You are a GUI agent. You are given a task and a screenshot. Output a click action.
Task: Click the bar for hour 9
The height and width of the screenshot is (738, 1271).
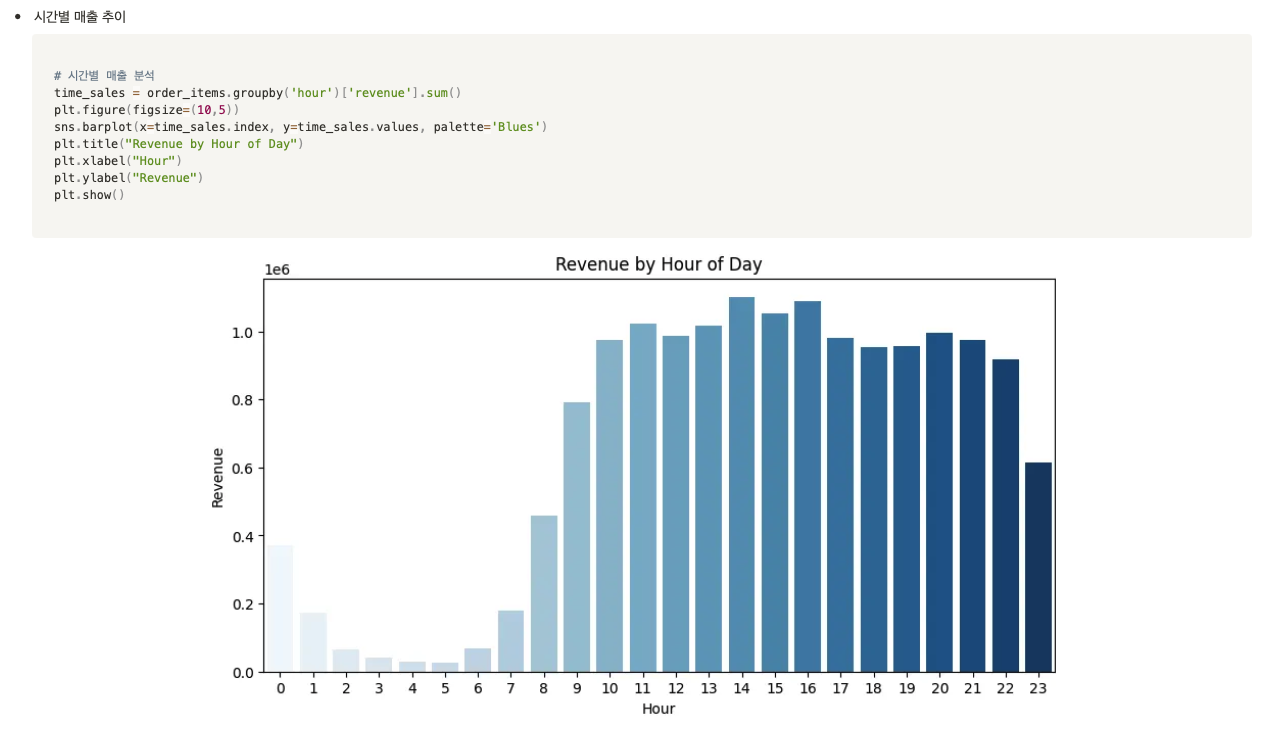[577, 537]
